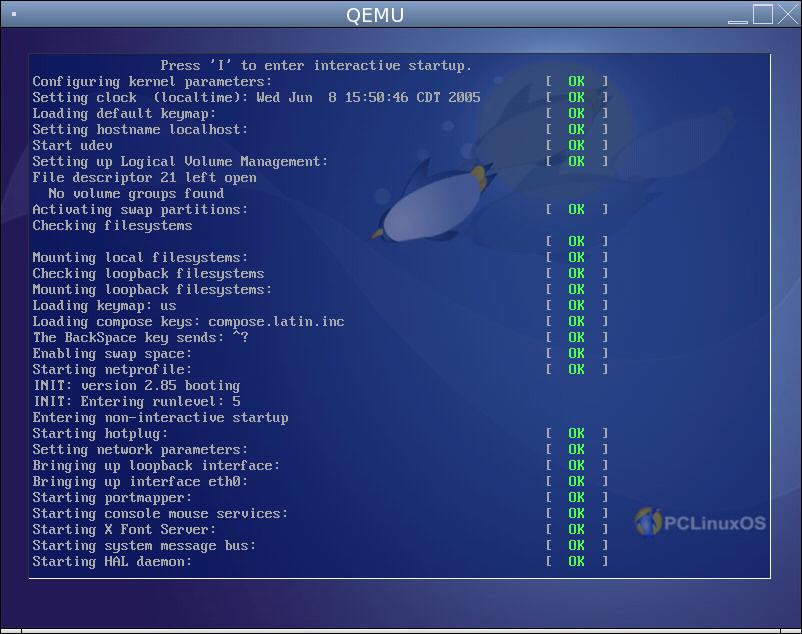Click the 'Start udev' line
The image size is (802, 634).
click(72, 146)
